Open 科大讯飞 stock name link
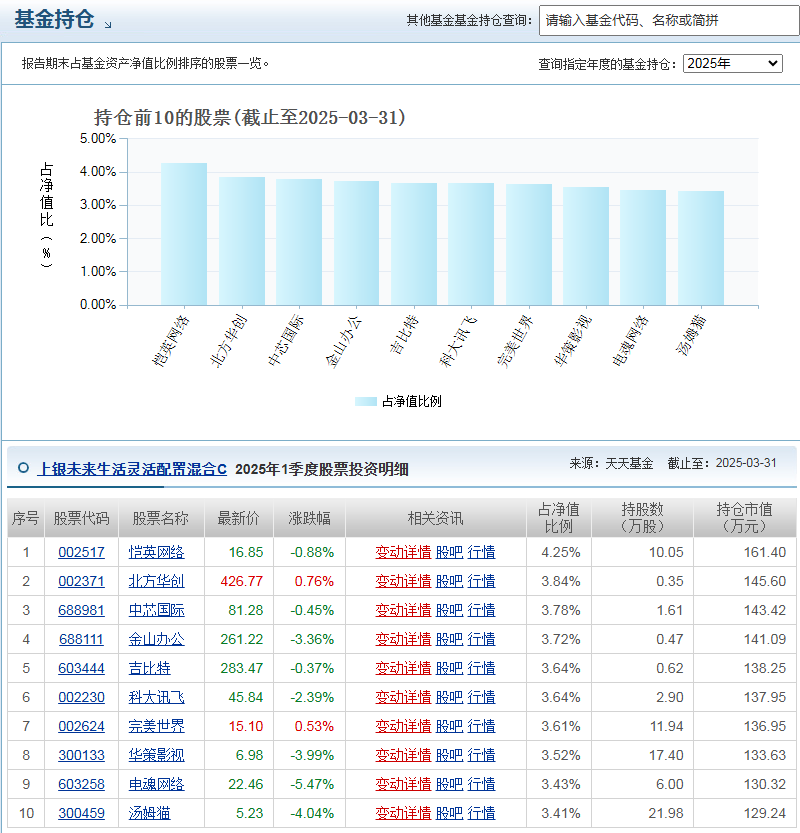The width and height of the screenshot is (800, 833). pyautogui.click(x=156, y=697)
